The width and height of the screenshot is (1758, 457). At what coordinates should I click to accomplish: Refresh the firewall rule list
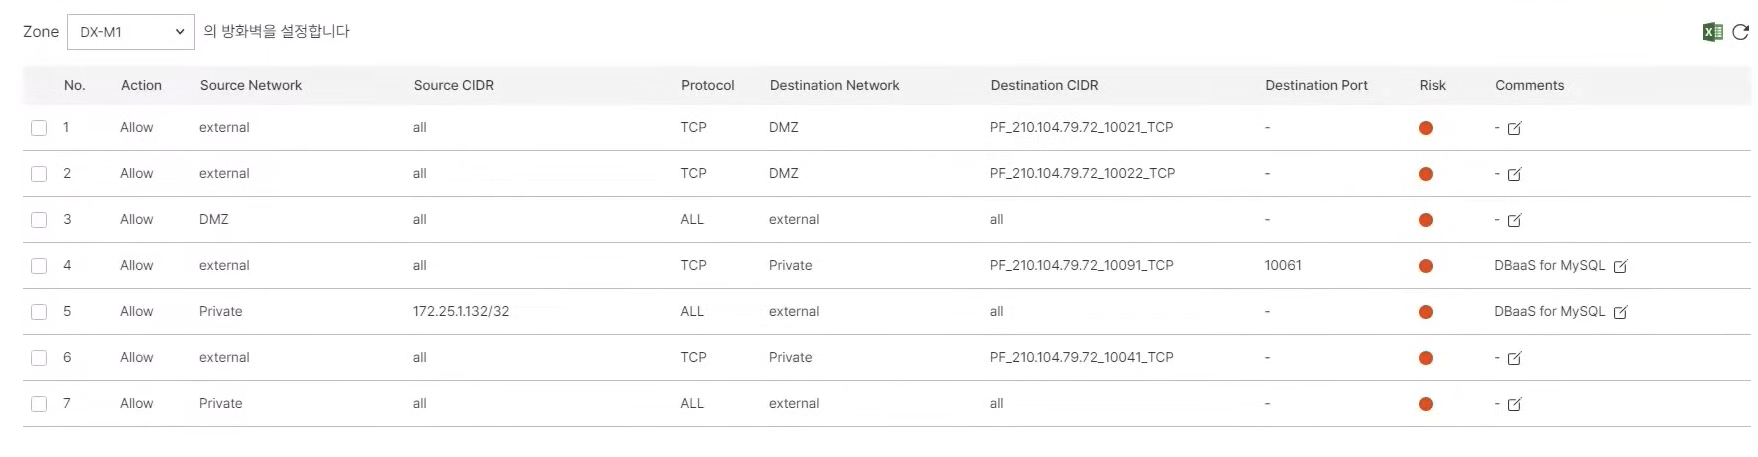(x=1740, y=32)
